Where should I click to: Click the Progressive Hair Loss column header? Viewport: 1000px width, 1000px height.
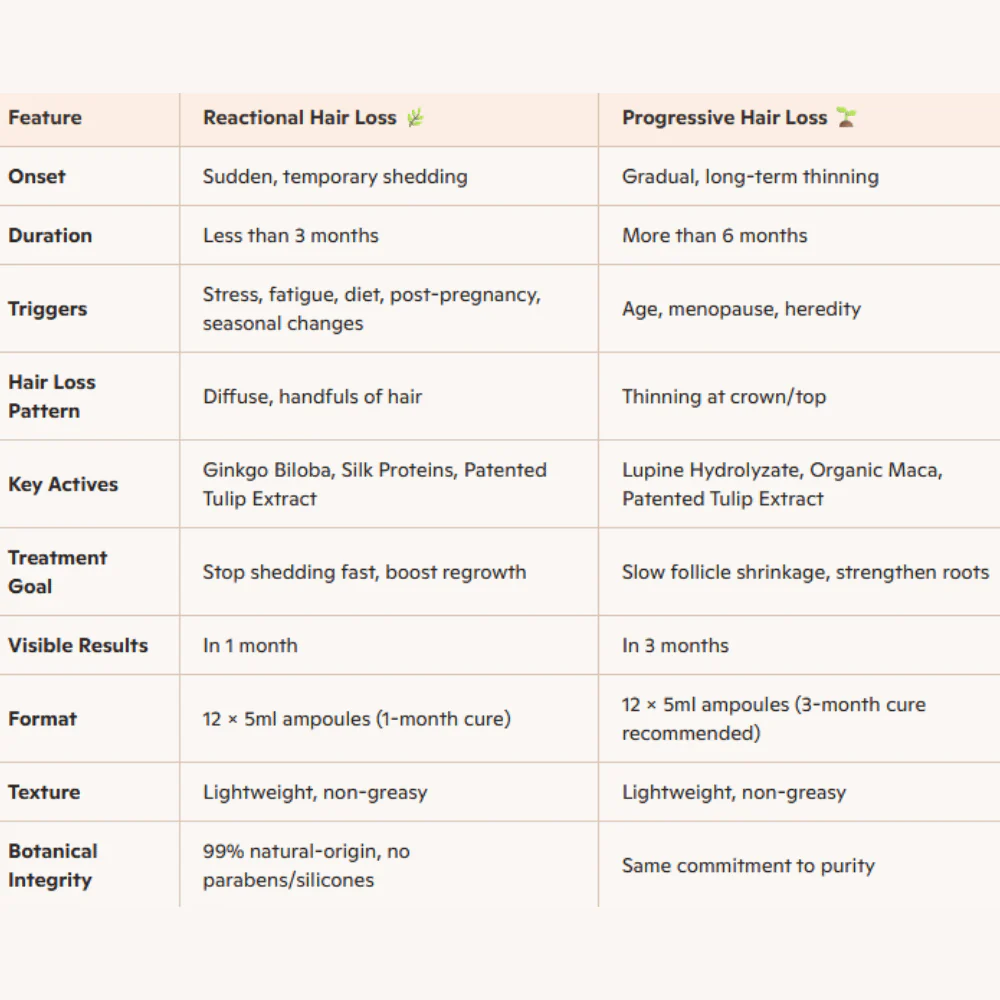click(724, 118)
